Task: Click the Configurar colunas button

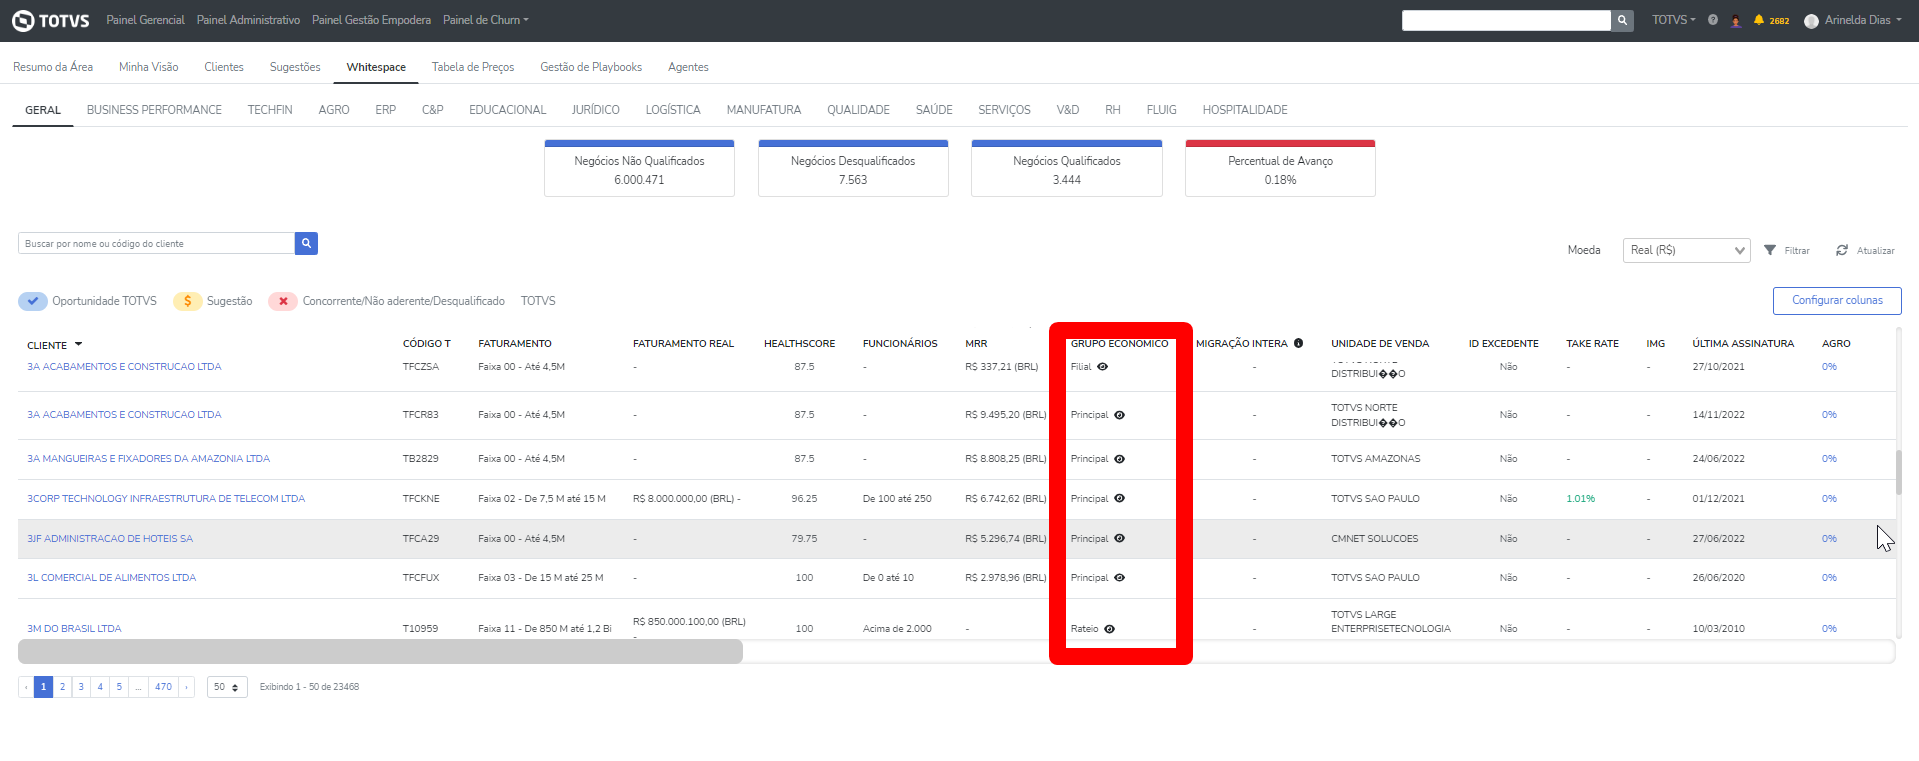Action: click(x=1837, y=301)
